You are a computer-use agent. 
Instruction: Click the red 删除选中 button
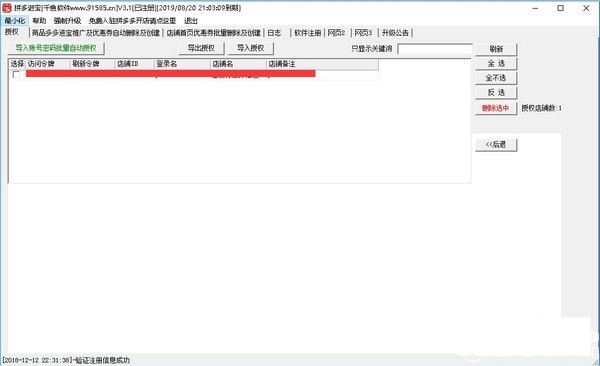pos(496,108)
